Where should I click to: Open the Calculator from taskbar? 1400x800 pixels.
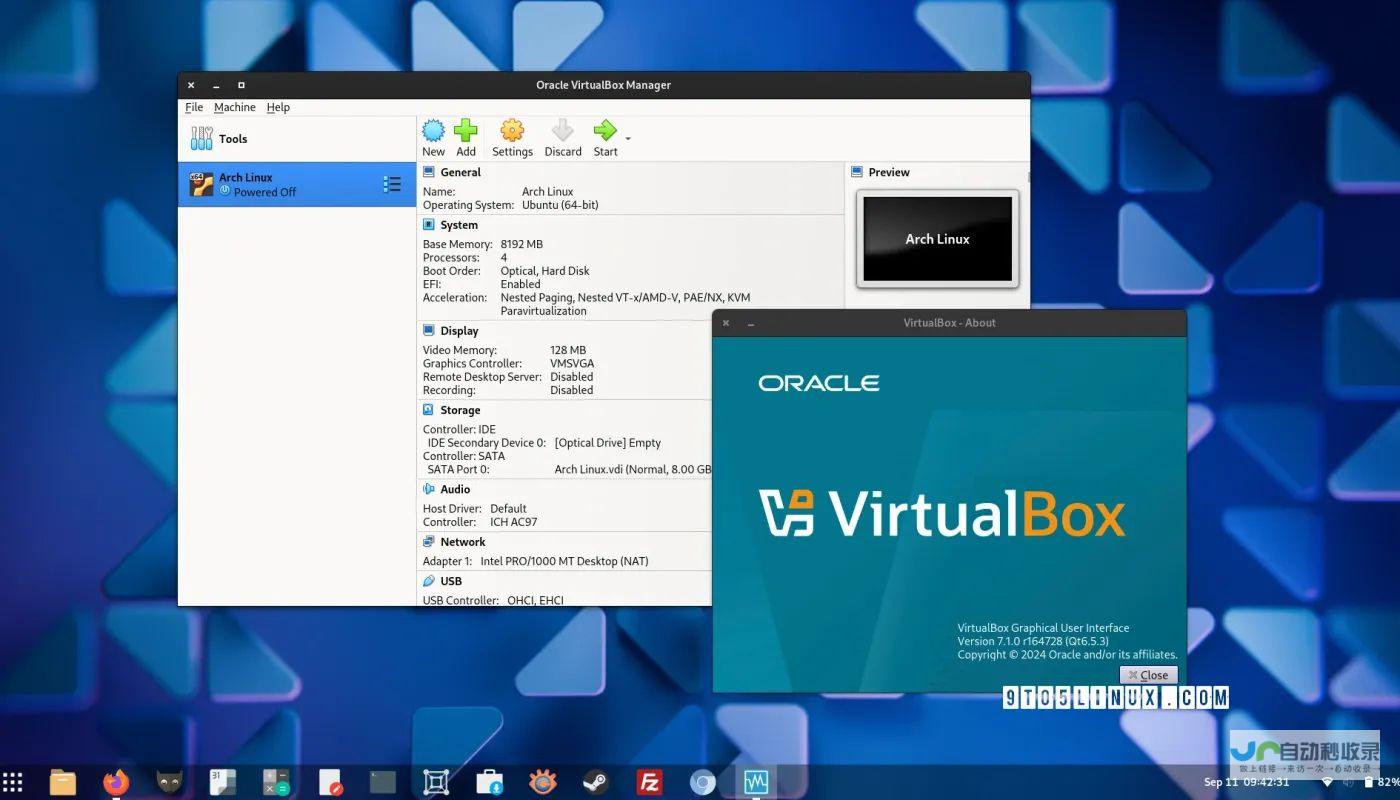pyautogui.click(x=276, y=782)
